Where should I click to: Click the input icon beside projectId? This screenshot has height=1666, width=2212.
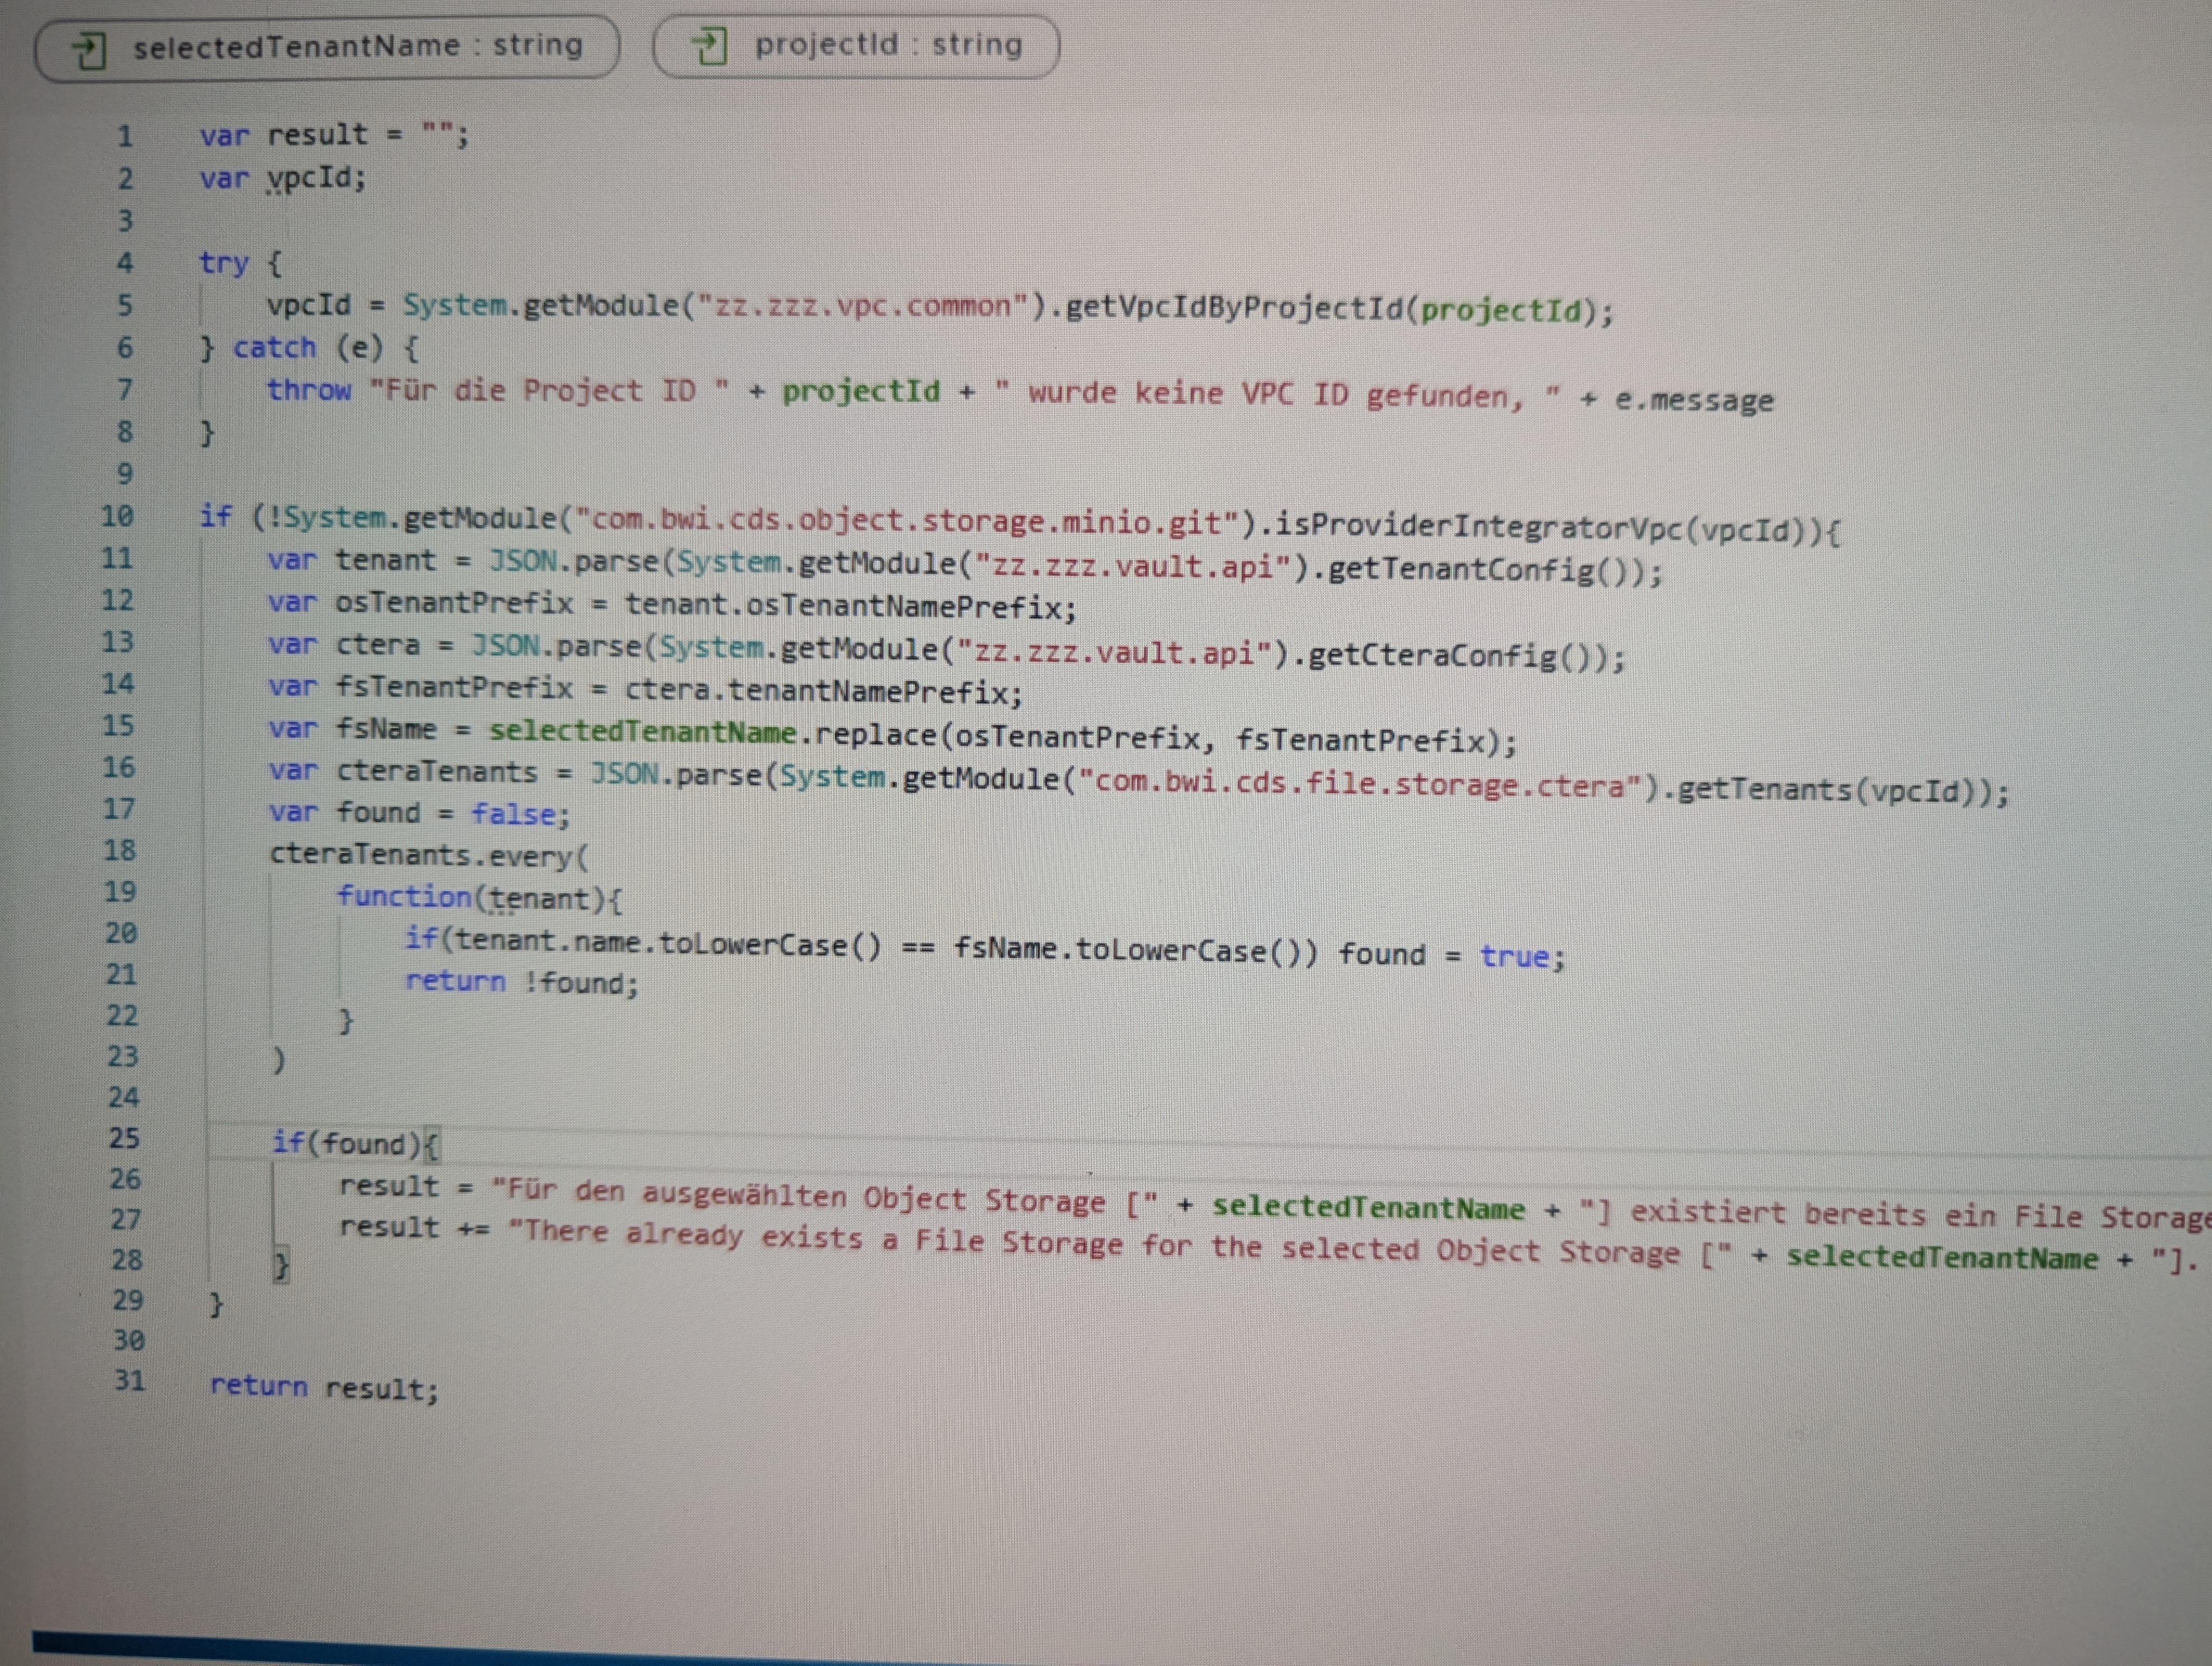[x=709, y=46]
